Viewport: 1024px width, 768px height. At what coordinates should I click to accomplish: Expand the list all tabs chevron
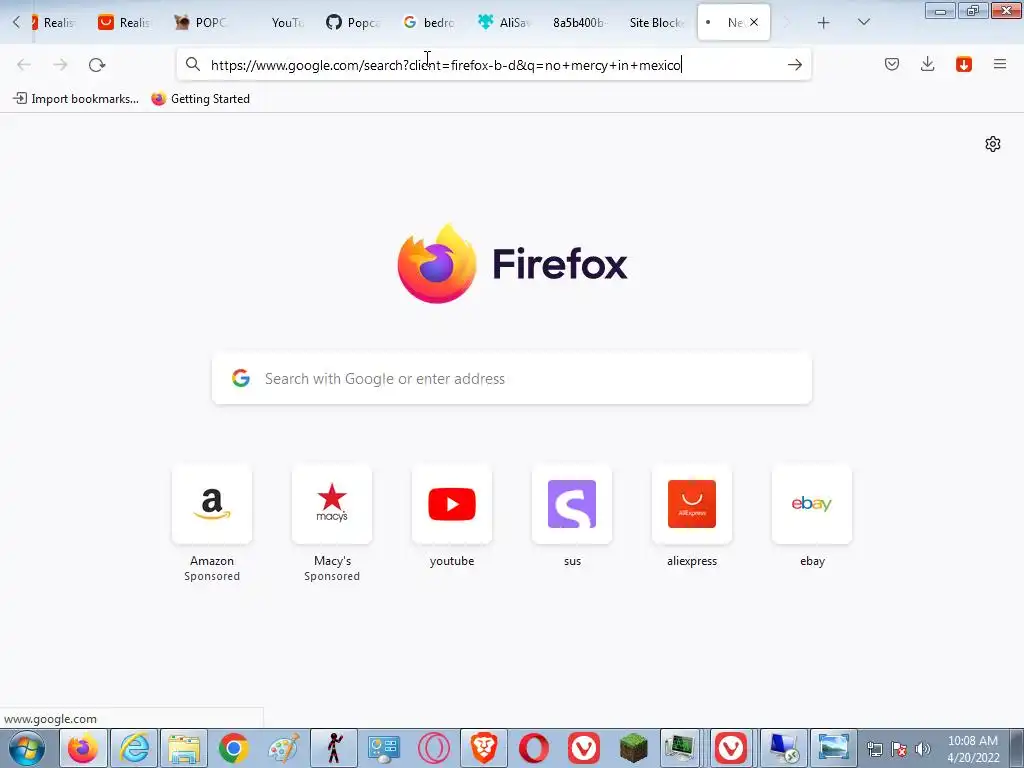tap(863, 22)
